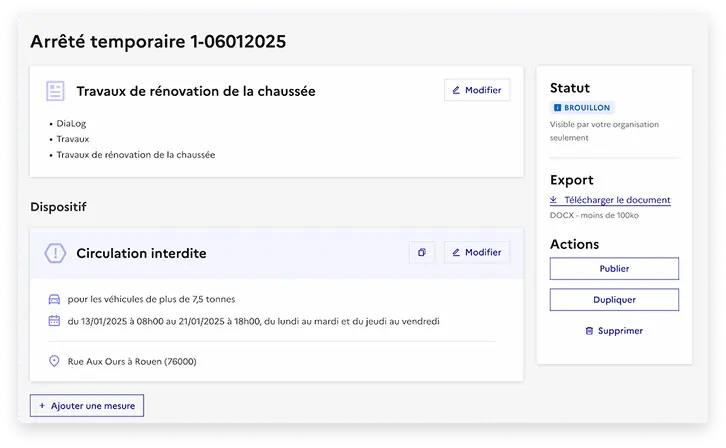The width and height of the screenshot is (726, 448).
Task: Publish the order with the Publier button
Action: pyautogui.click(x=614, y=268)
